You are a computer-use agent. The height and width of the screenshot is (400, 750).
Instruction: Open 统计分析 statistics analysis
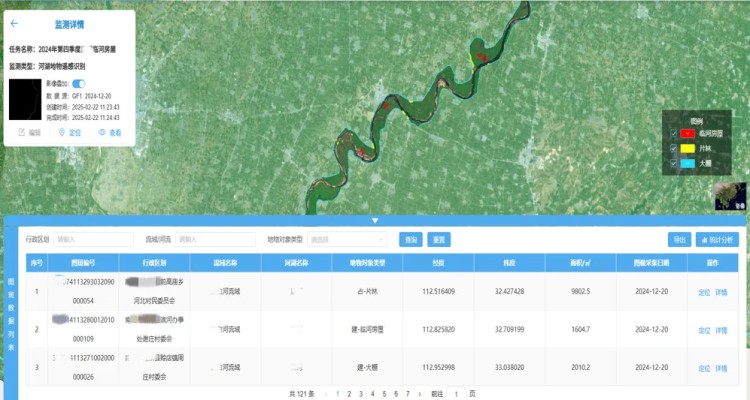pos(718,240)
